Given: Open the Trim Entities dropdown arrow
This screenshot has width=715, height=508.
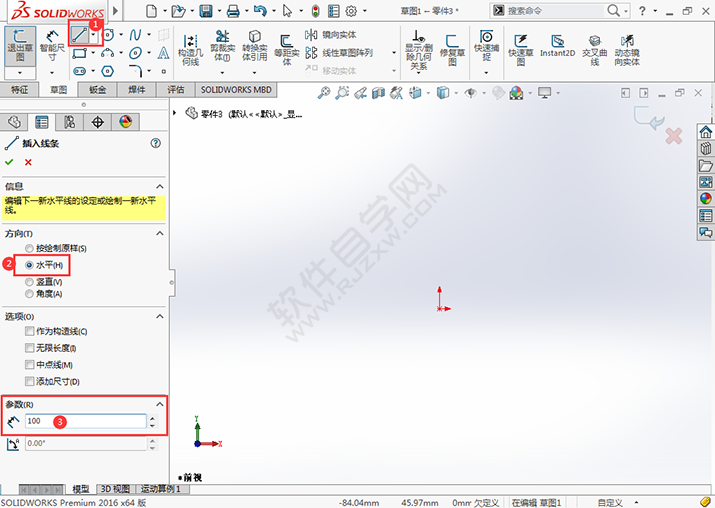Looking at the screenshot, I should pos(222,73).
